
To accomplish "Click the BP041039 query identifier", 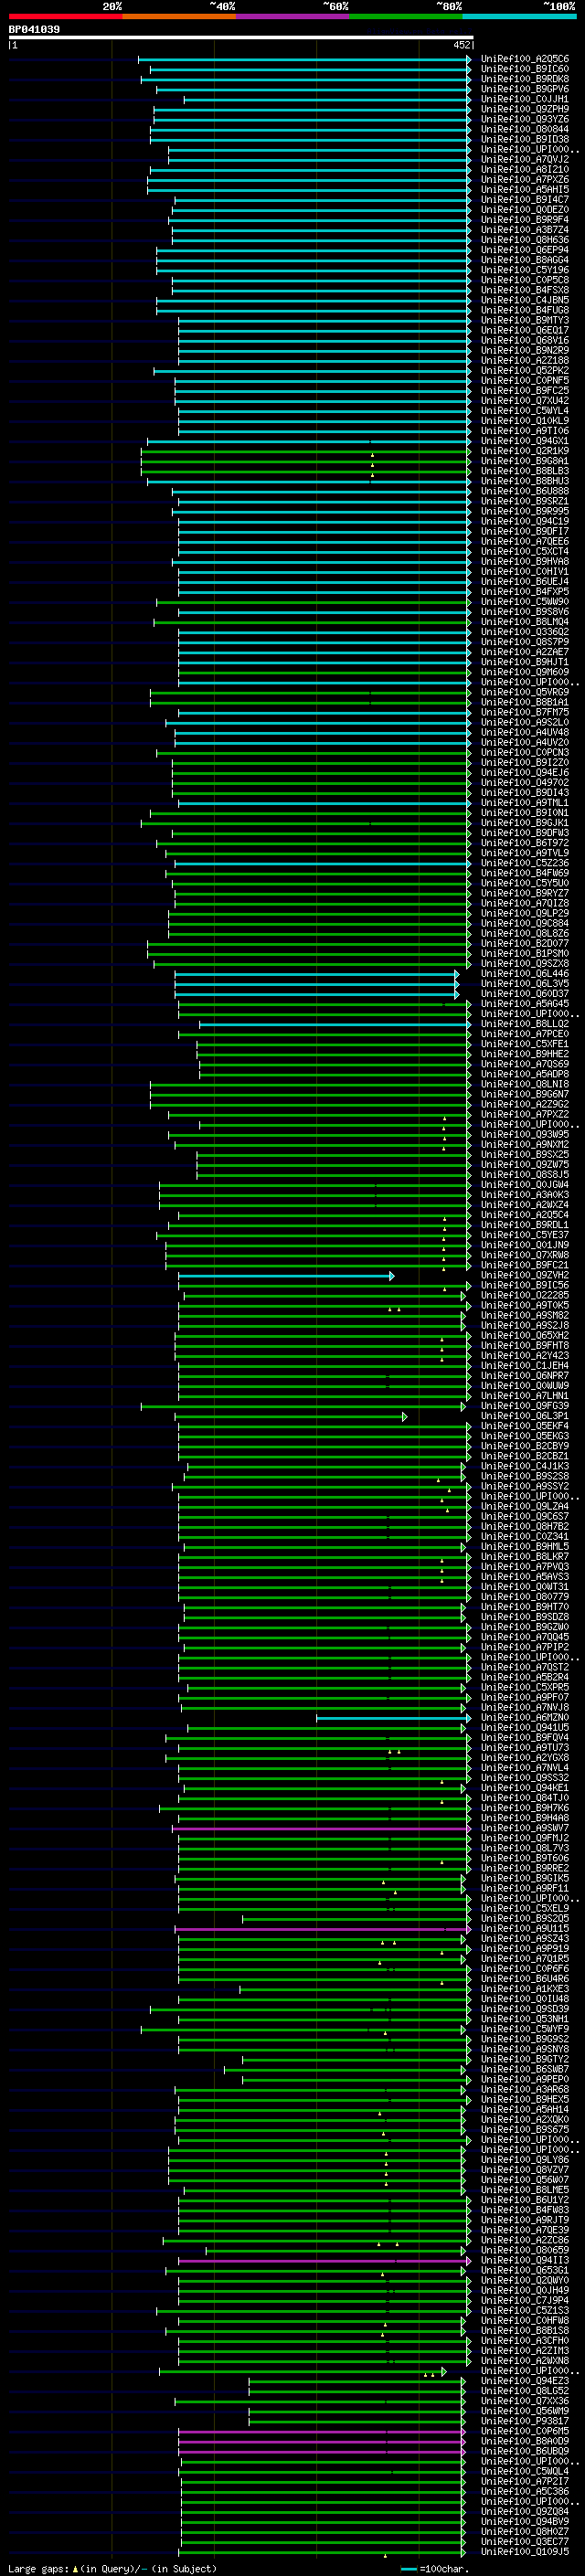I will [x=34, y=30].
